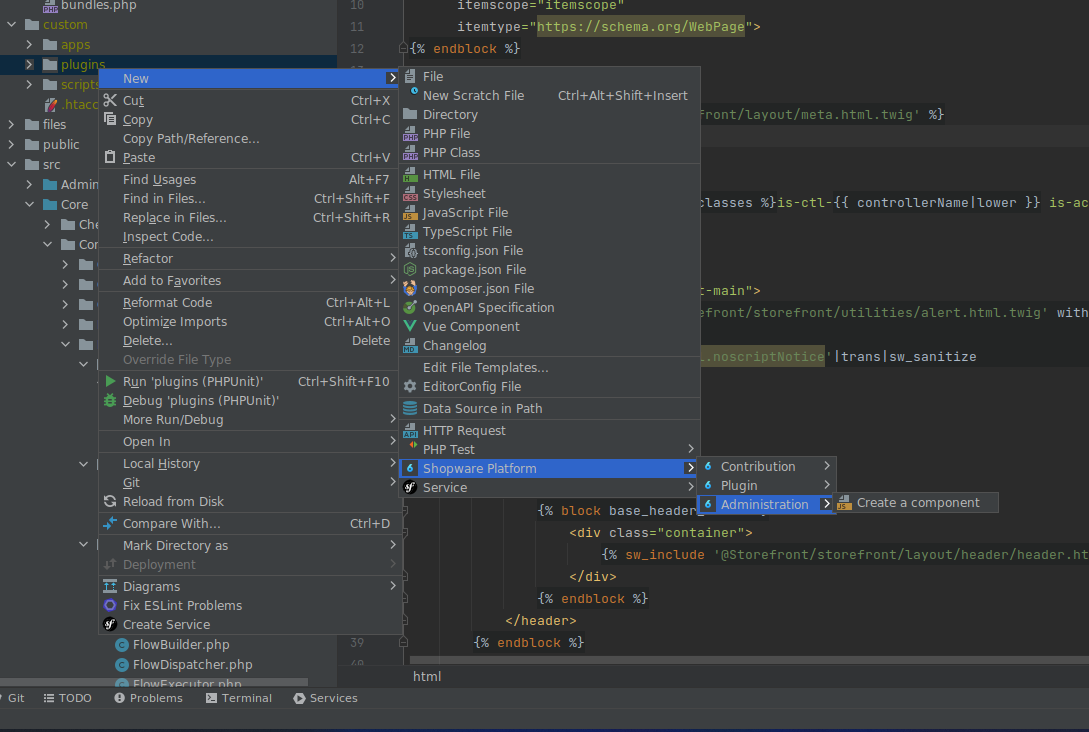Click the Run 'plugins (PHPUnit)' play icon
The height and width of the screenshot is (732, 1089).
[110, 380]
